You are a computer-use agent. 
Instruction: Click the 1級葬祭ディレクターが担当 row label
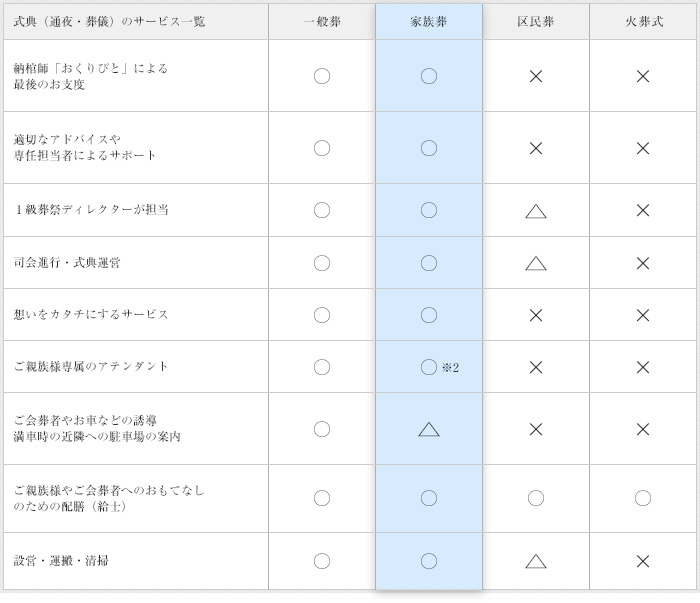click(x=91, y=210)
